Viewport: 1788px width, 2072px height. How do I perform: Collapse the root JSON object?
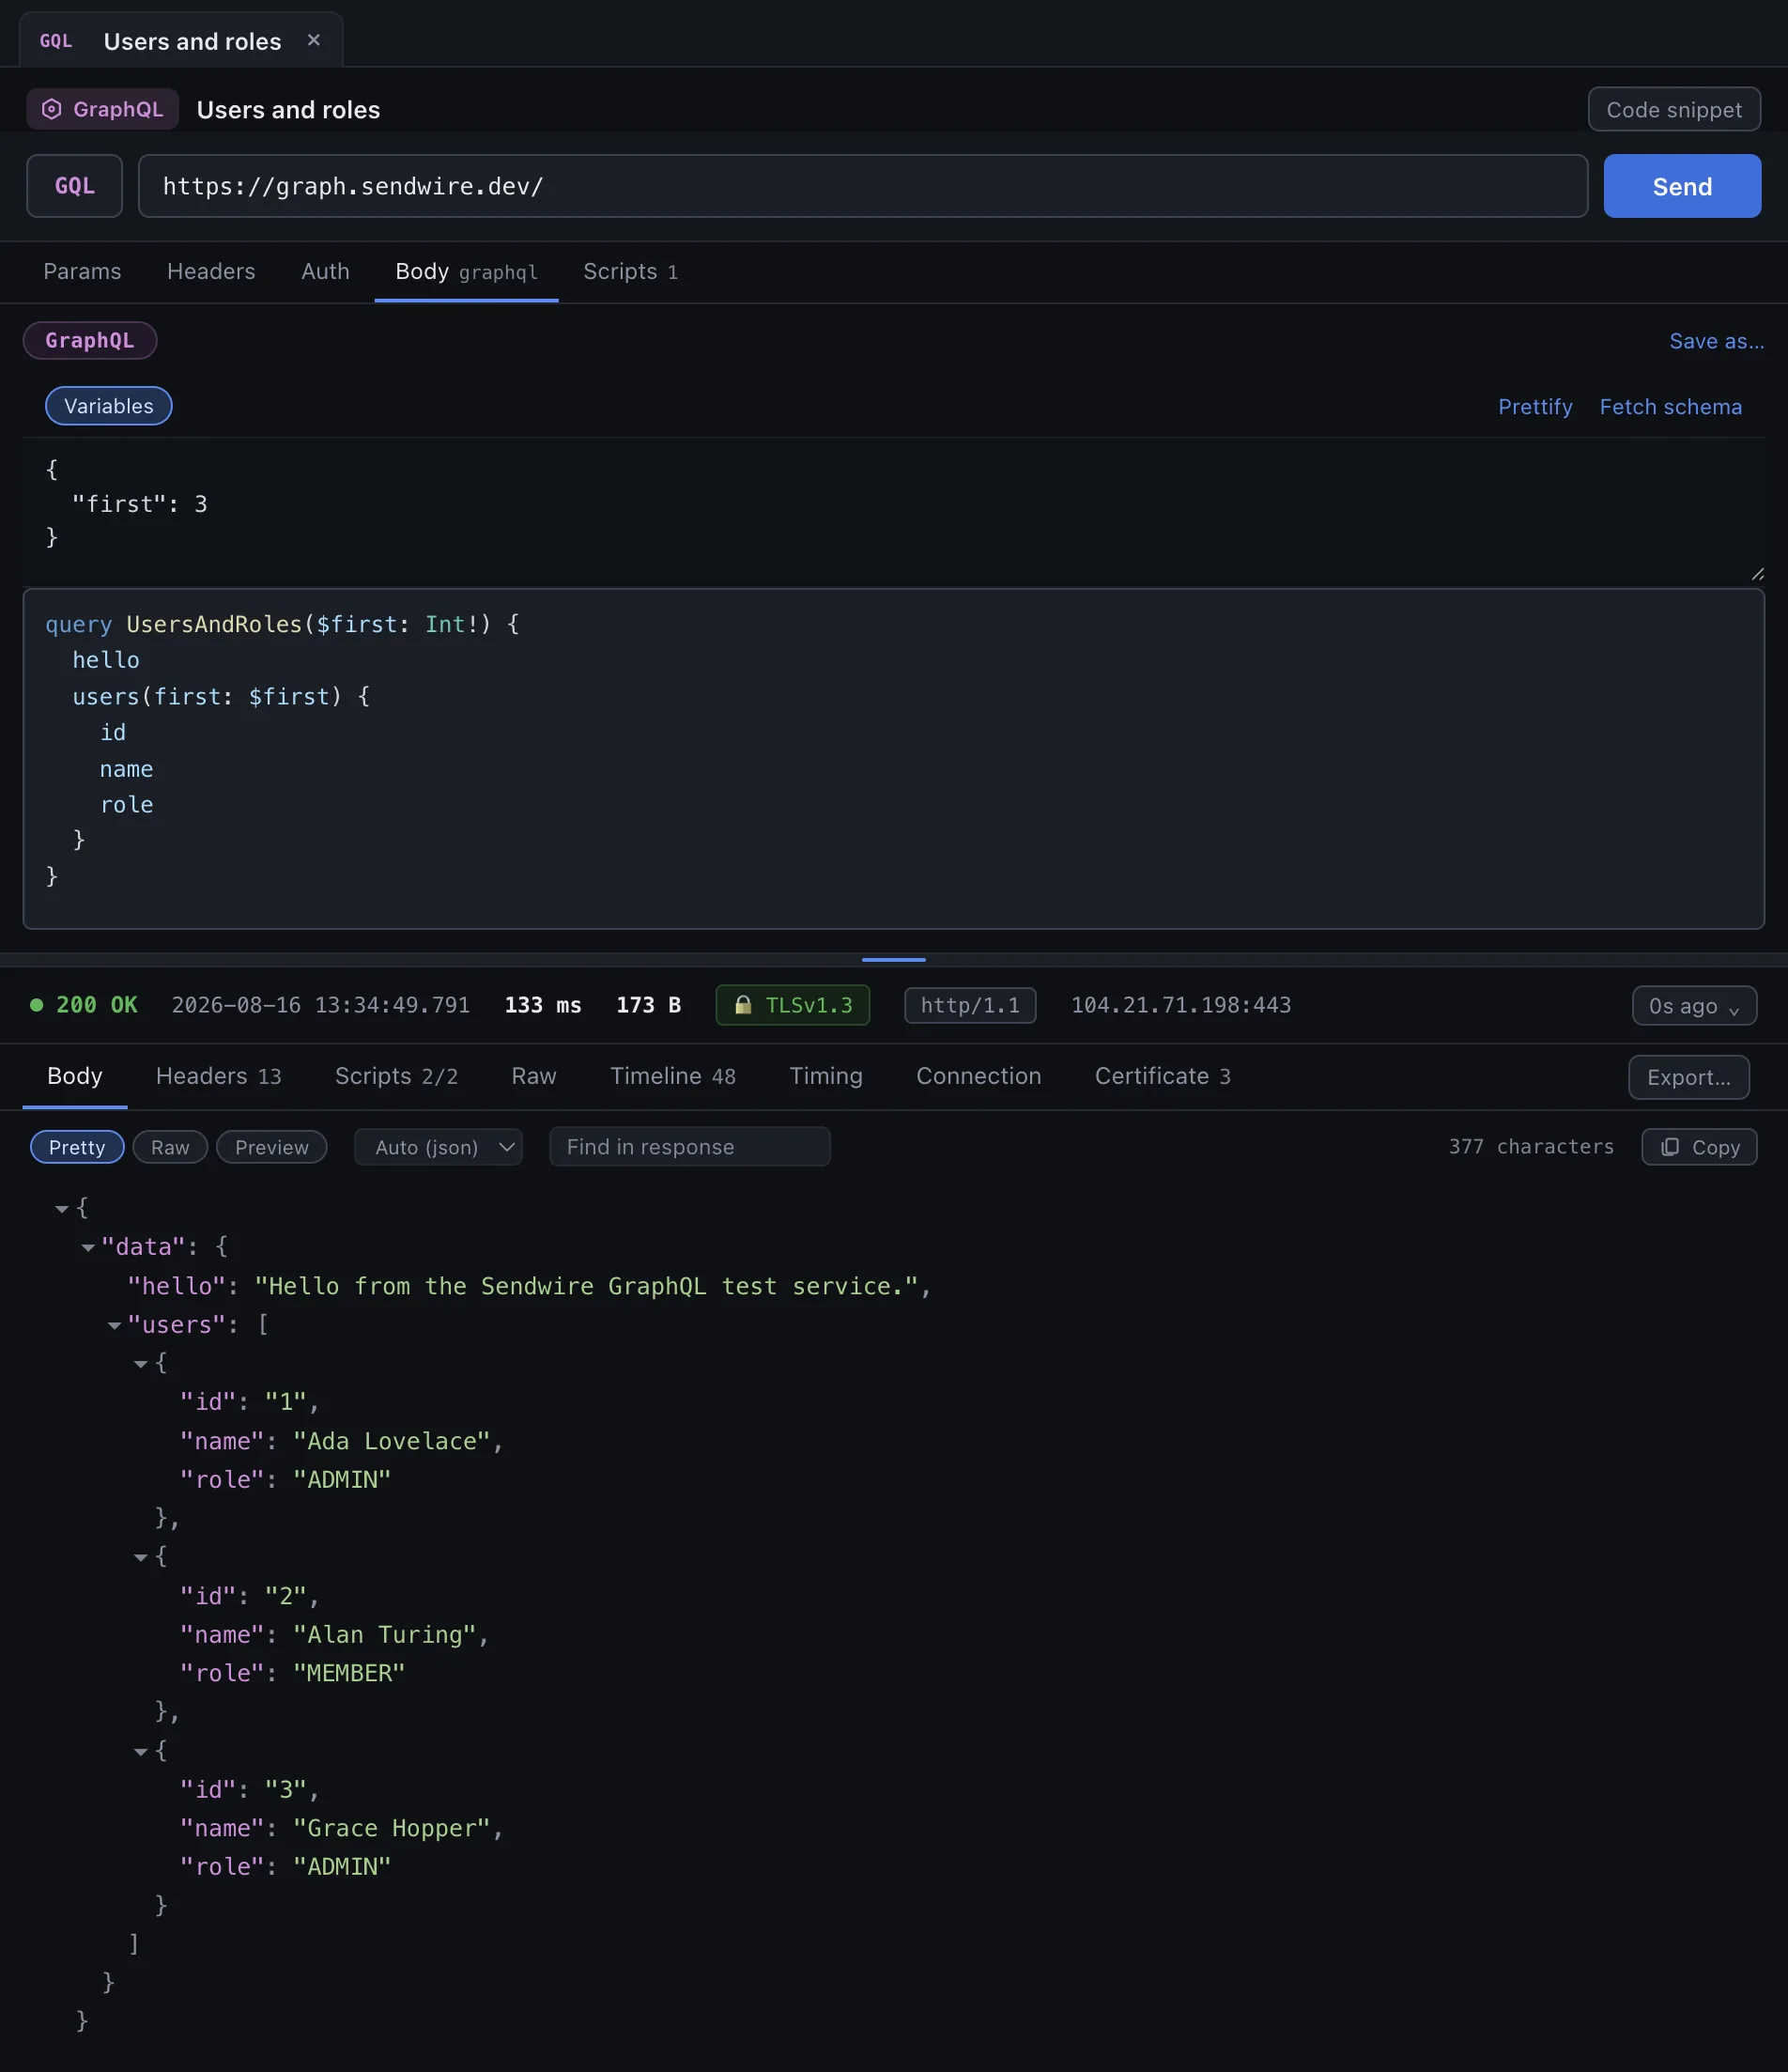(x=62, y=1209)
